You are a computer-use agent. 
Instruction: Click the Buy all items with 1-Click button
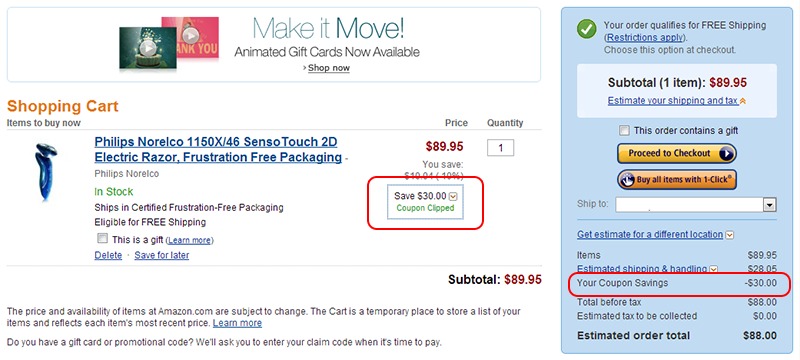[677, 179]
